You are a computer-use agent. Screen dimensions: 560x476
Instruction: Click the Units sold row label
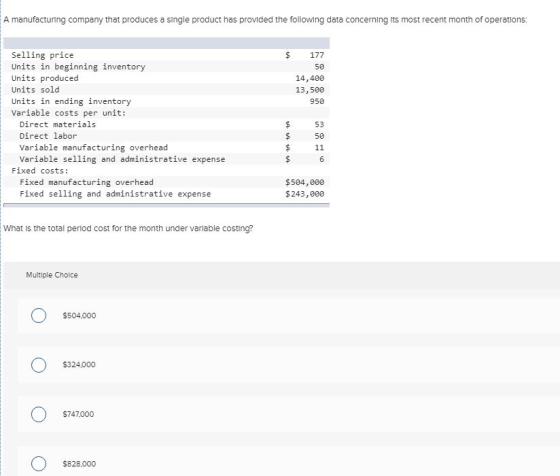point(35,90)
